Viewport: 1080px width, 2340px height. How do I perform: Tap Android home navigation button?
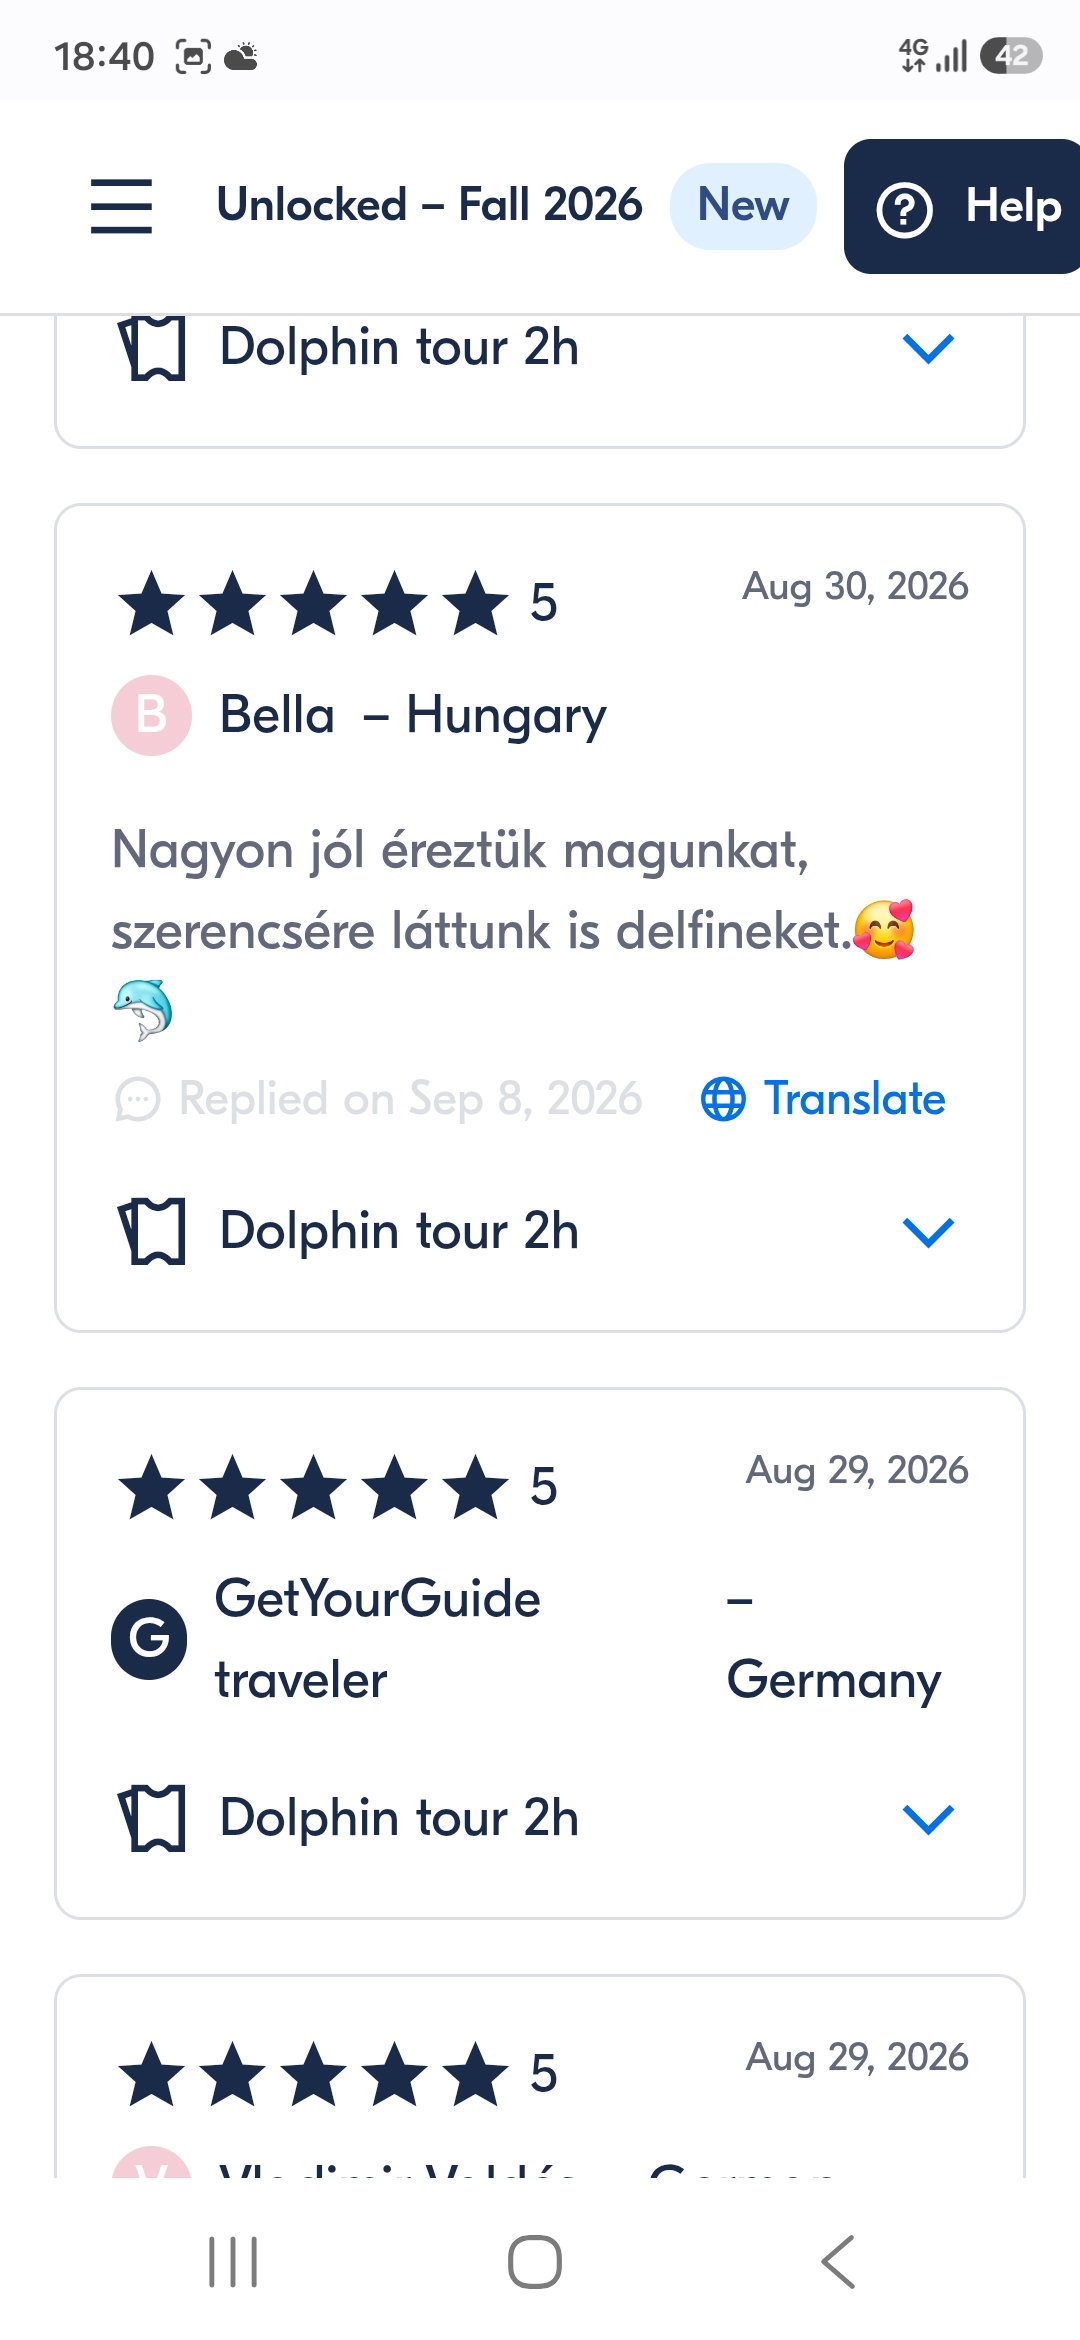[535, 2262]
